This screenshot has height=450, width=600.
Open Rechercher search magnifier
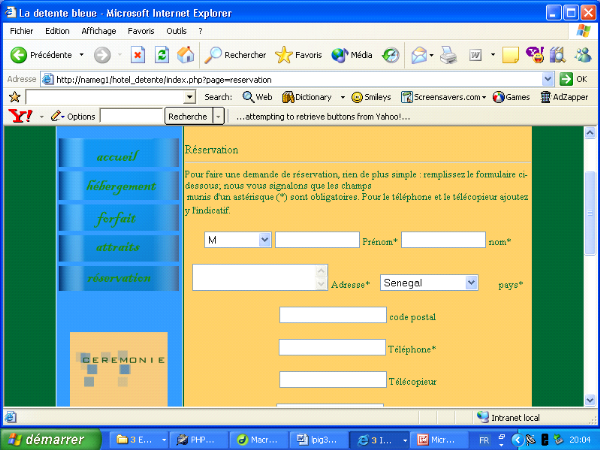pos(235,55)
